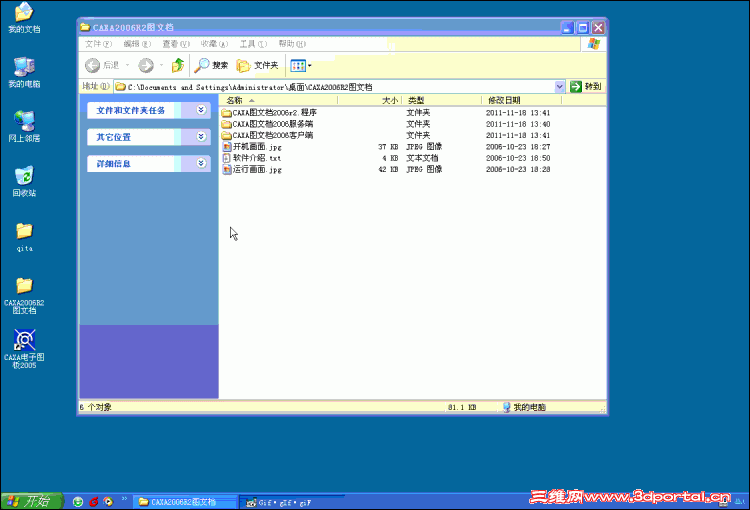750x510 pixels.
Task: Open the Back button history dropdown
Action: click(x=127, y=65)
